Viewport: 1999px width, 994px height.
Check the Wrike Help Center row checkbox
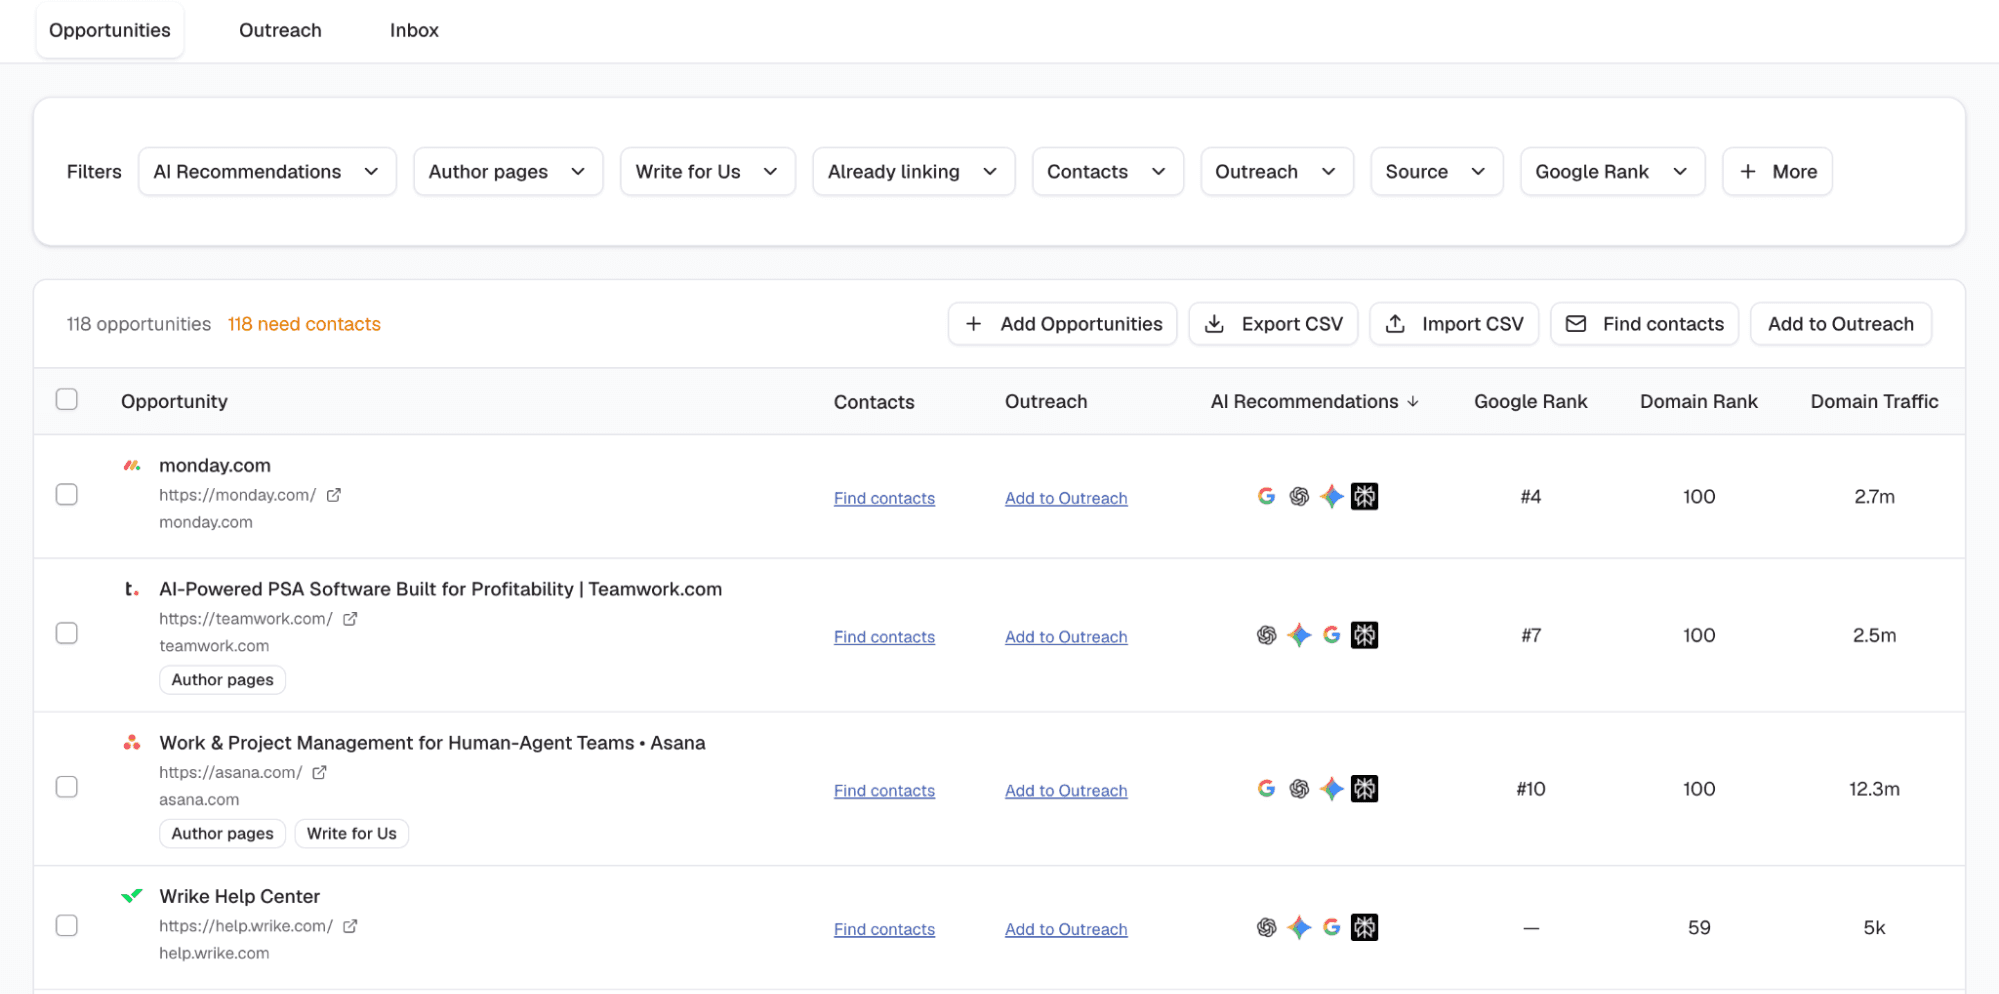(x=67, y=926)
